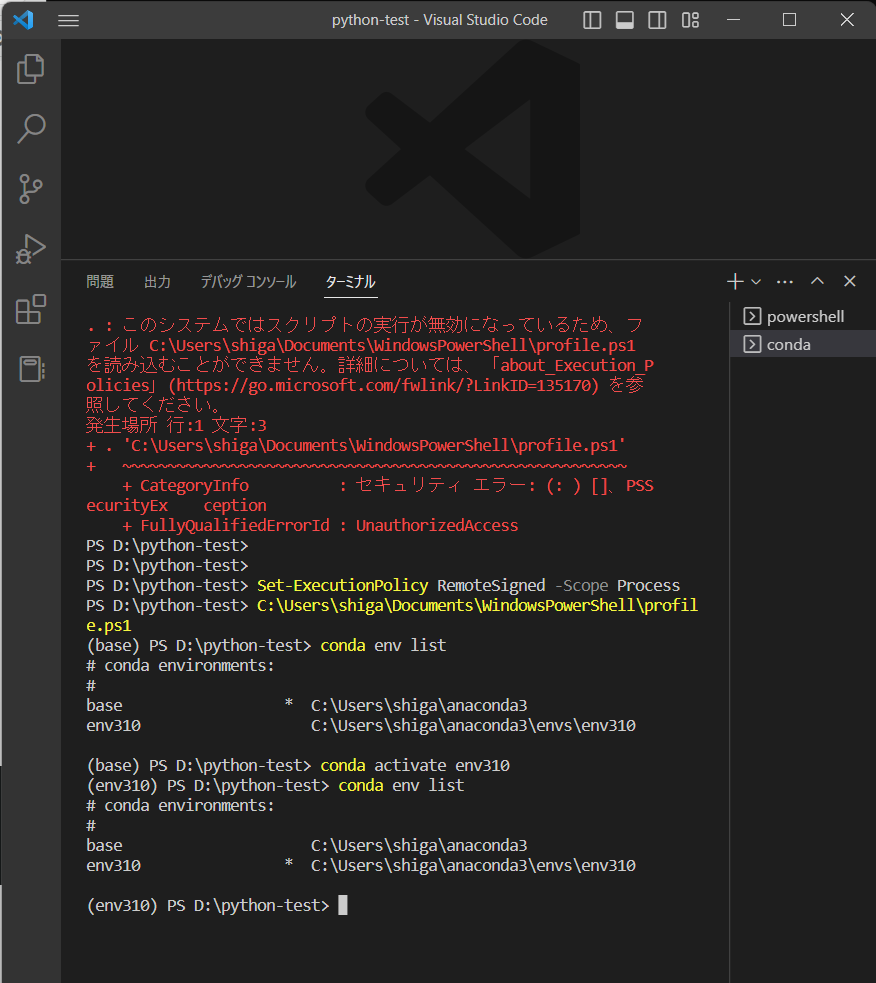Create a new terminal with the plus icon
The height and width of the screenshot is (983, 876).
pos(734,281)
